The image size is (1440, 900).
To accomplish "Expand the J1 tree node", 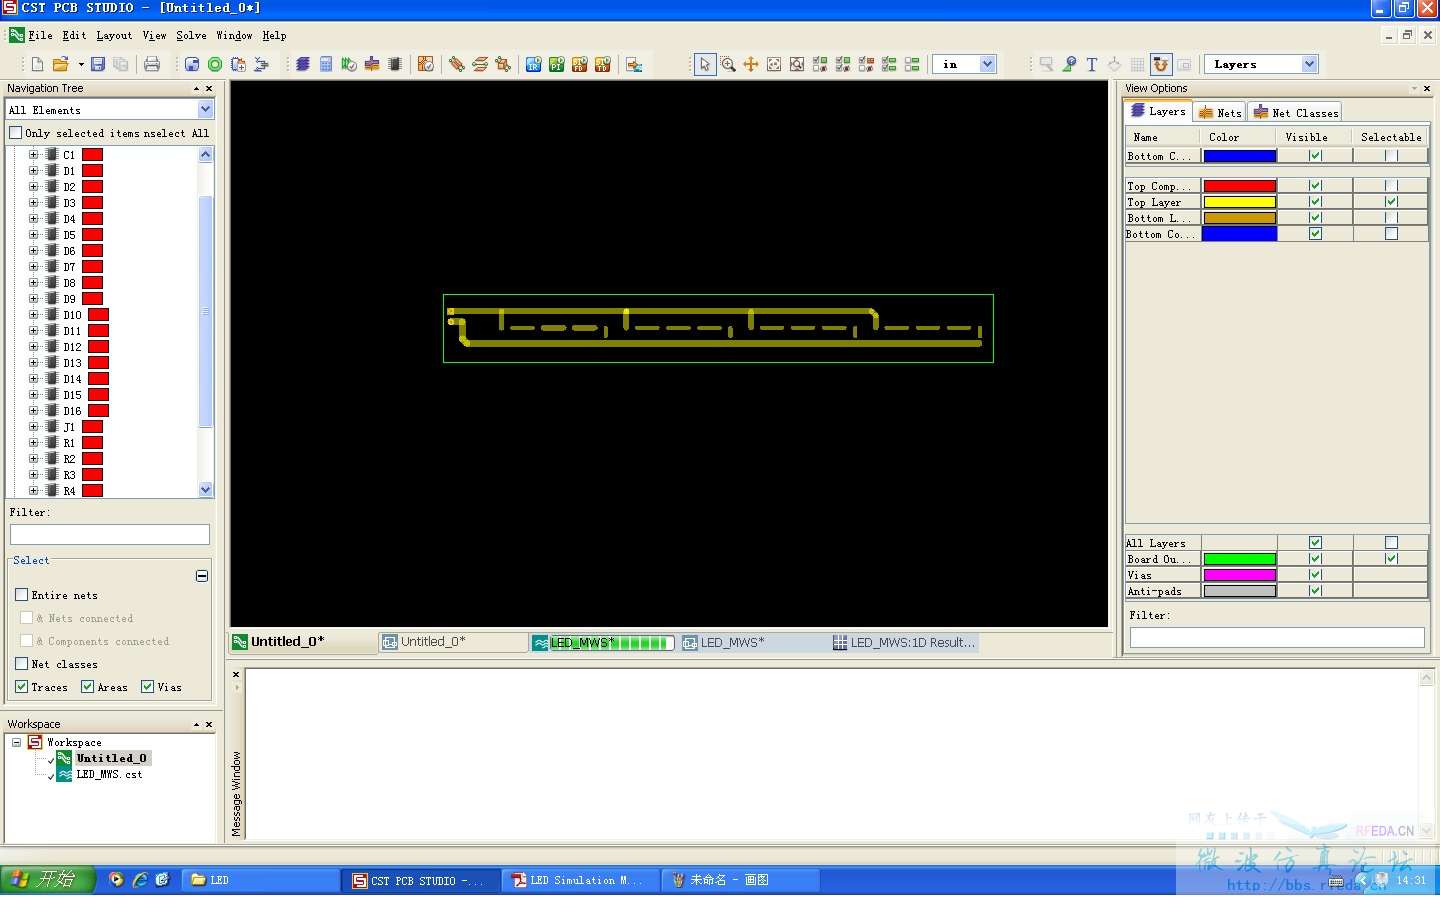I will click(33, 427).
